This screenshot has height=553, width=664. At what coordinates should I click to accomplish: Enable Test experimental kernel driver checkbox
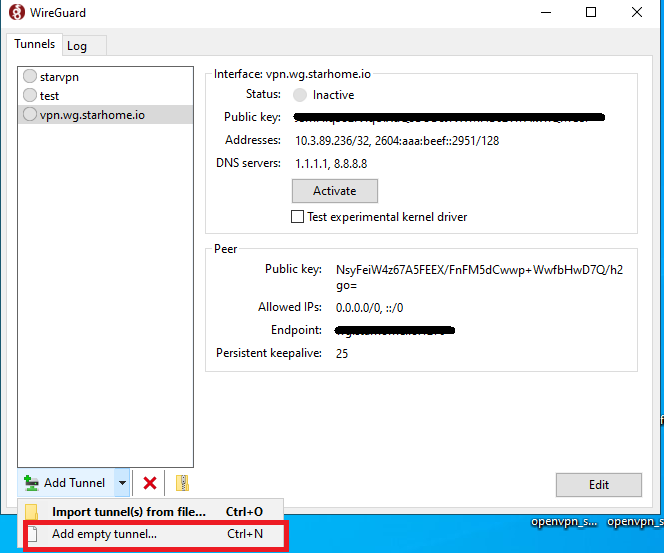[x=297, y=217]
